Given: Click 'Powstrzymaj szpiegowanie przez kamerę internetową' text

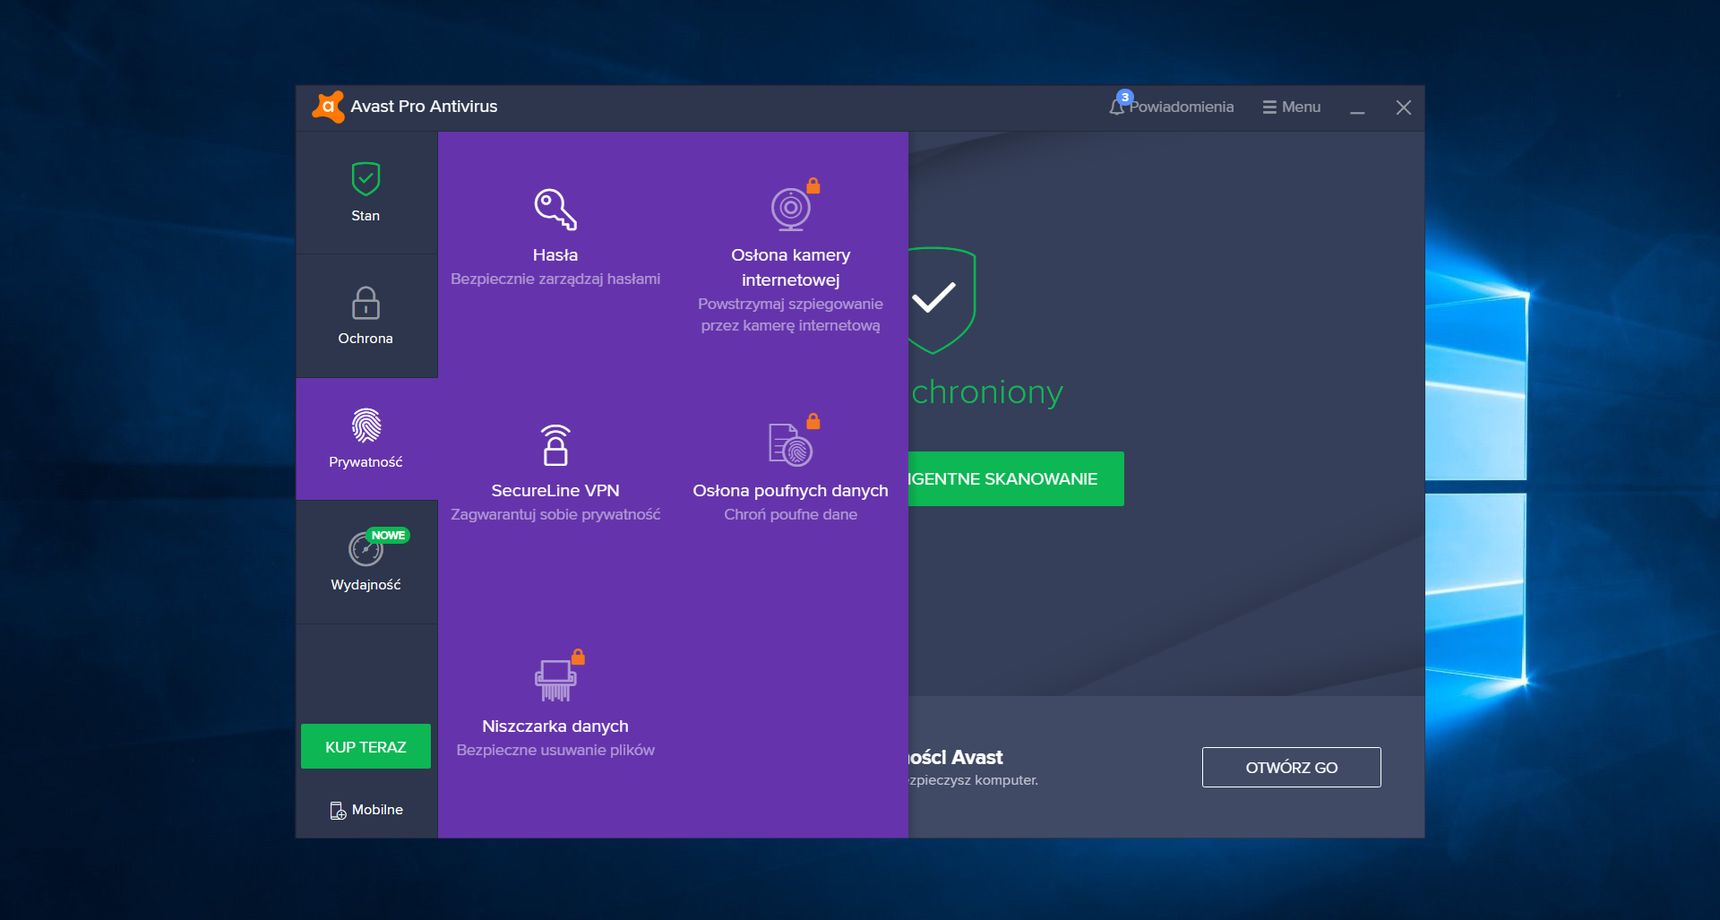Looking at the screenshot, I should pyautogui.click(x=790, y=314).
